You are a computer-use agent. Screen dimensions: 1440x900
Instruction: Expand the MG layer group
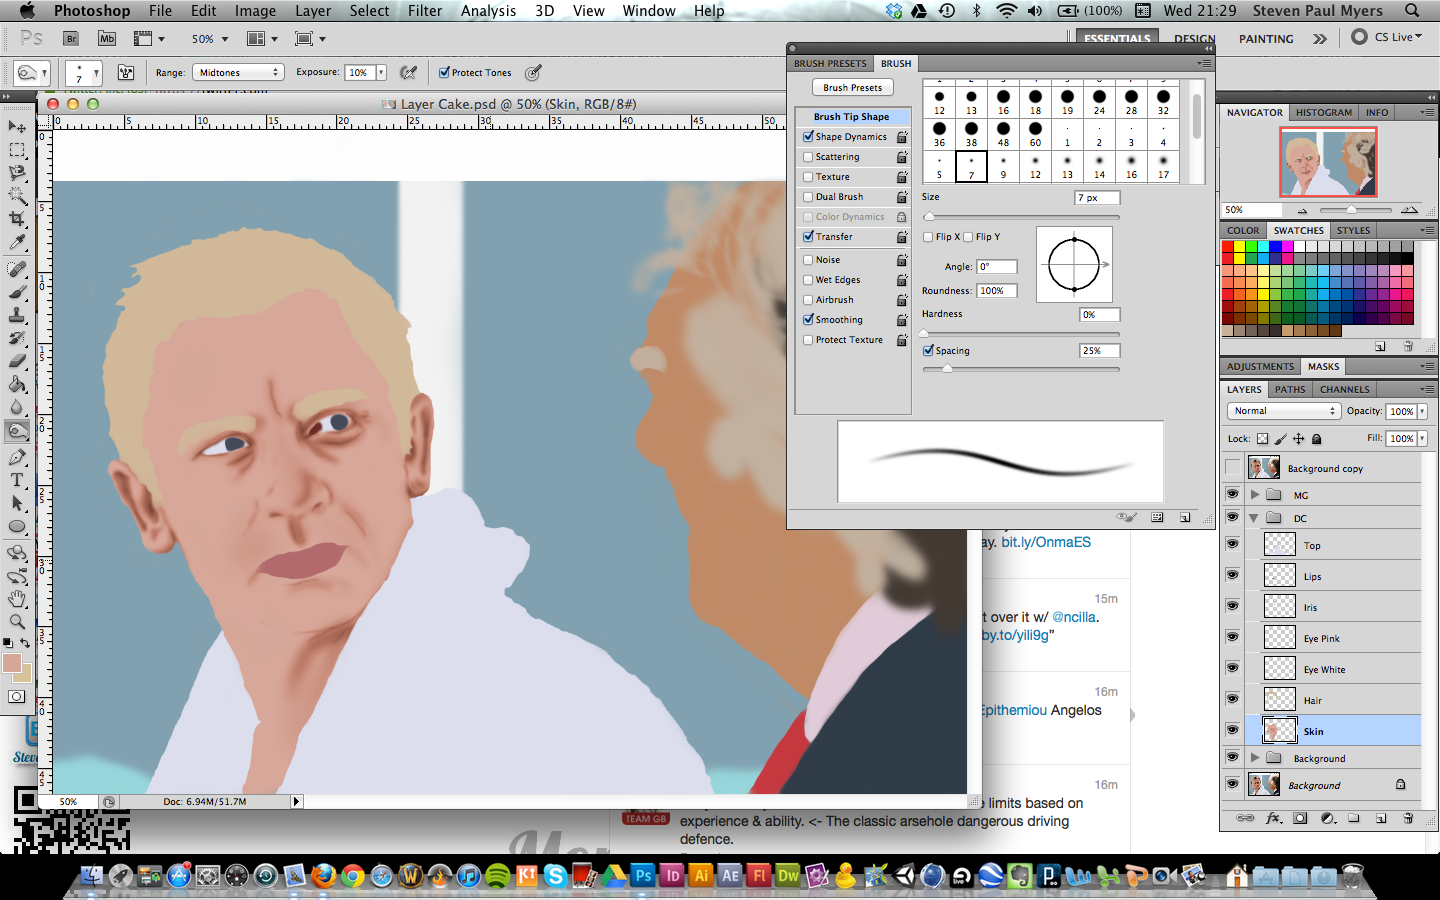(1255, 494)
